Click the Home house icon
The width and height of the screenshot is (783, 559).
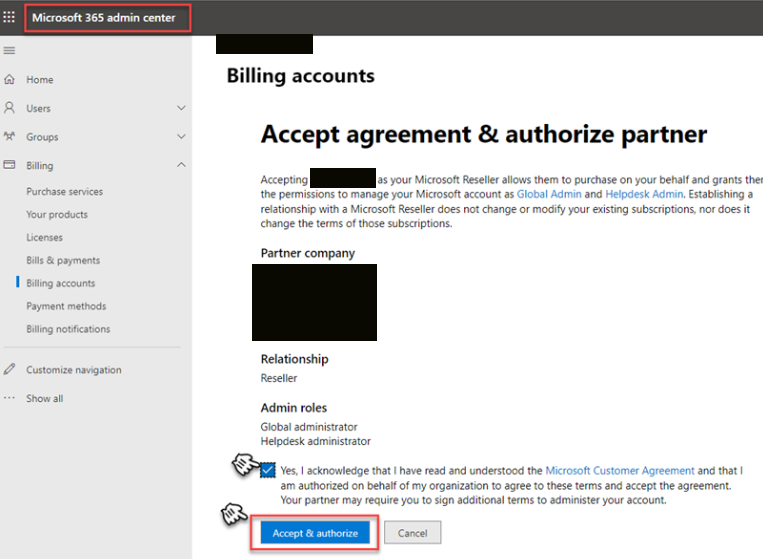10,80
